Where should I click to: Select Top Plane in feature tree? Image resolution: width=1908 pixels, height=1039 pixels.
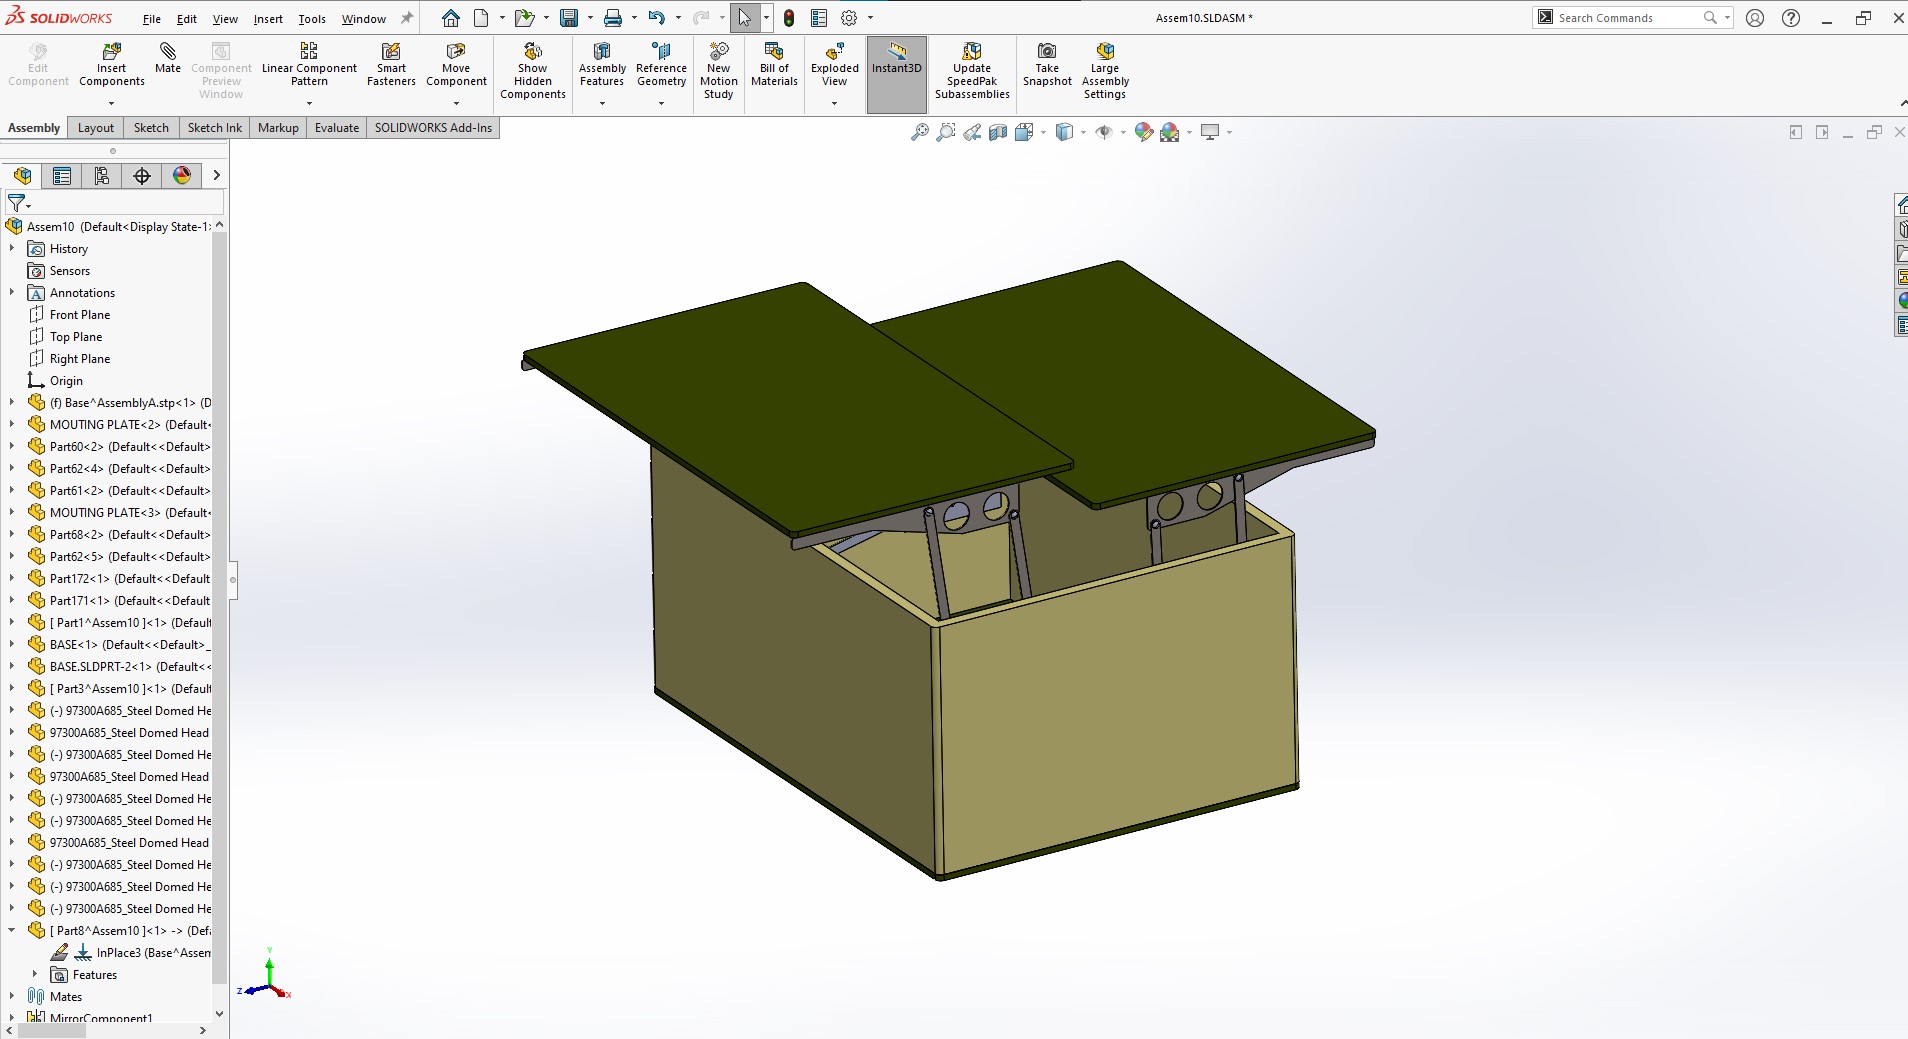click(x=76, y=337)
